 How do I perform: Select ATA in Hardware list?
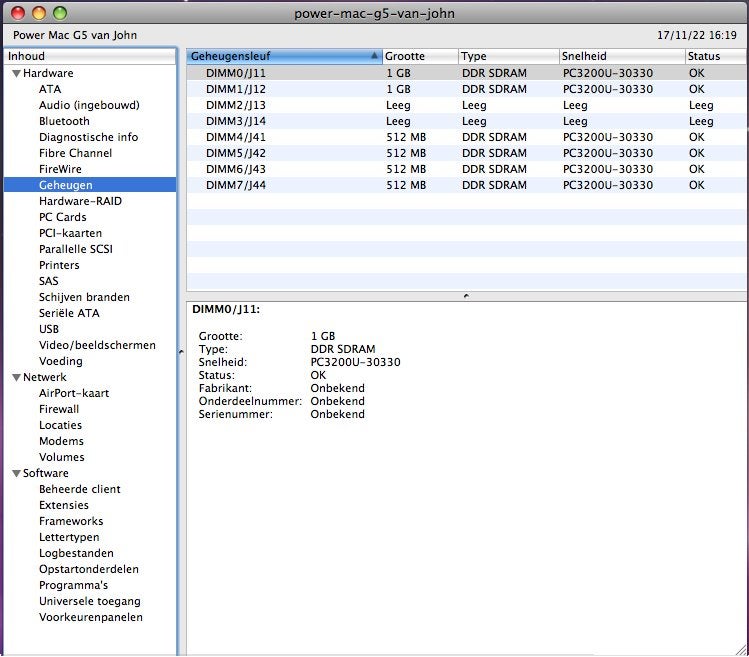coord(50,89)
